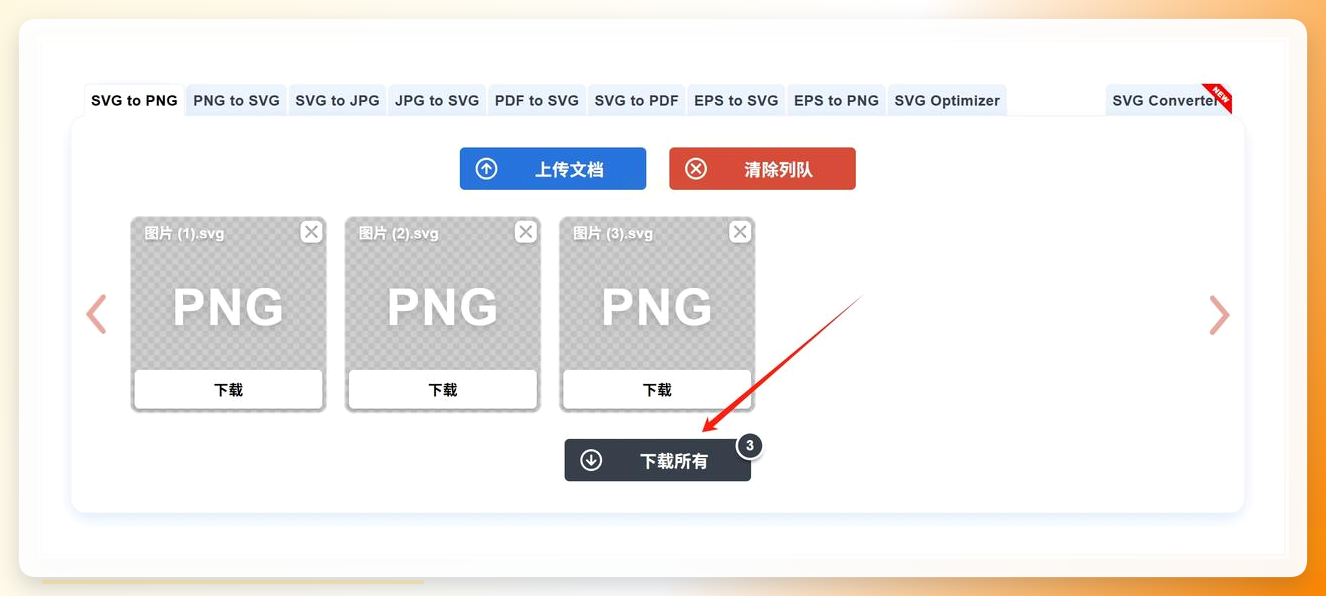The width and height of the screenshot is (1326, 596).
Task: Click the upload arrow icon on 上传文档
Action: [x=487, y=169]
